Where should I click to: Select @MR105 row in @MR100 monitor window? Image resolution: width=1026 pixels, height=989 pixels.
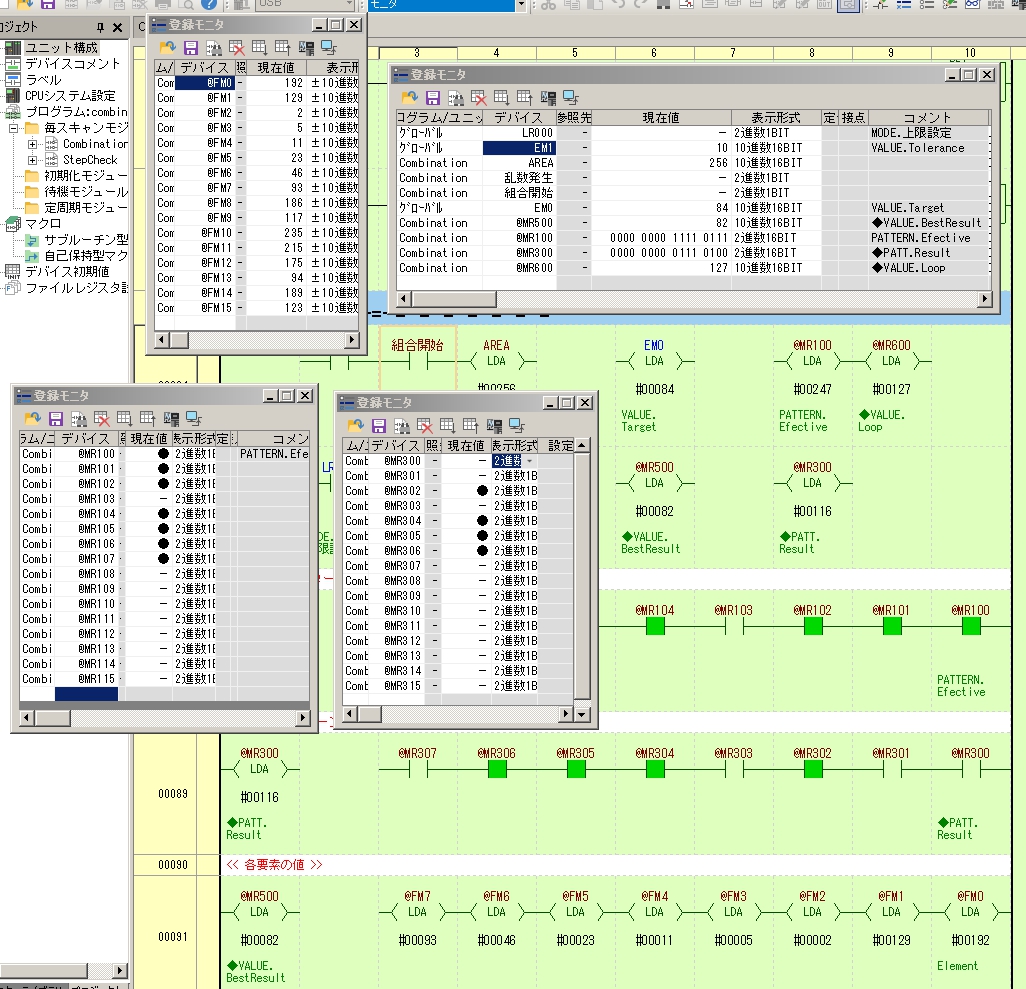point(164,529)
